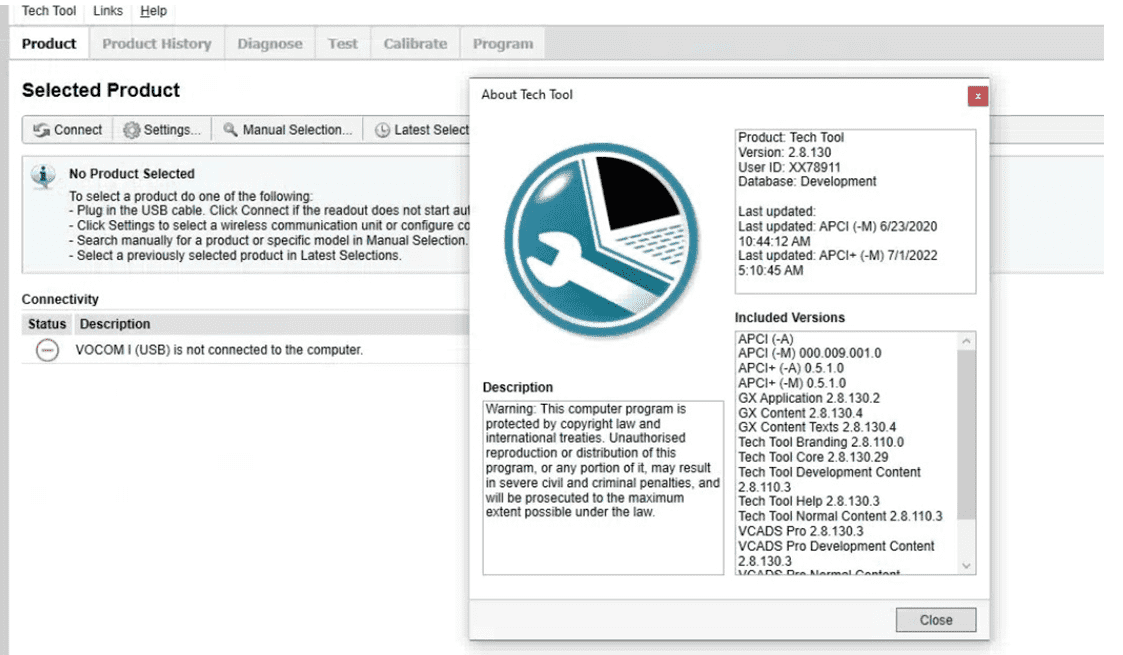Screen dimensions: 1123x655
Task: Click the Included Versions scrollbar thumb
Action: point(966,435)
